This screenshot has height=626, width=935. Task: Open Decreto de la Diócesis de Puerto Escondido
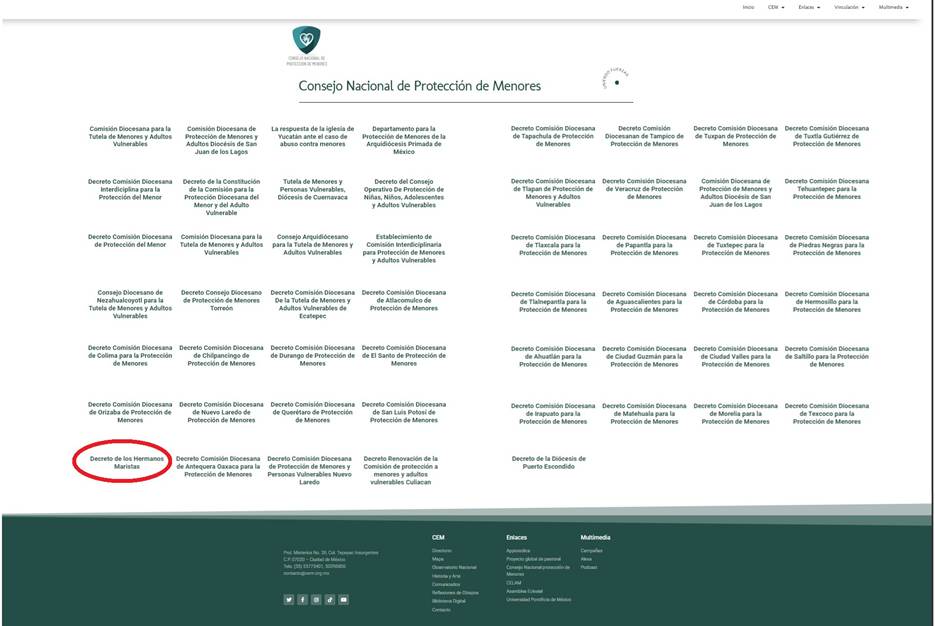tap(548, 462)
